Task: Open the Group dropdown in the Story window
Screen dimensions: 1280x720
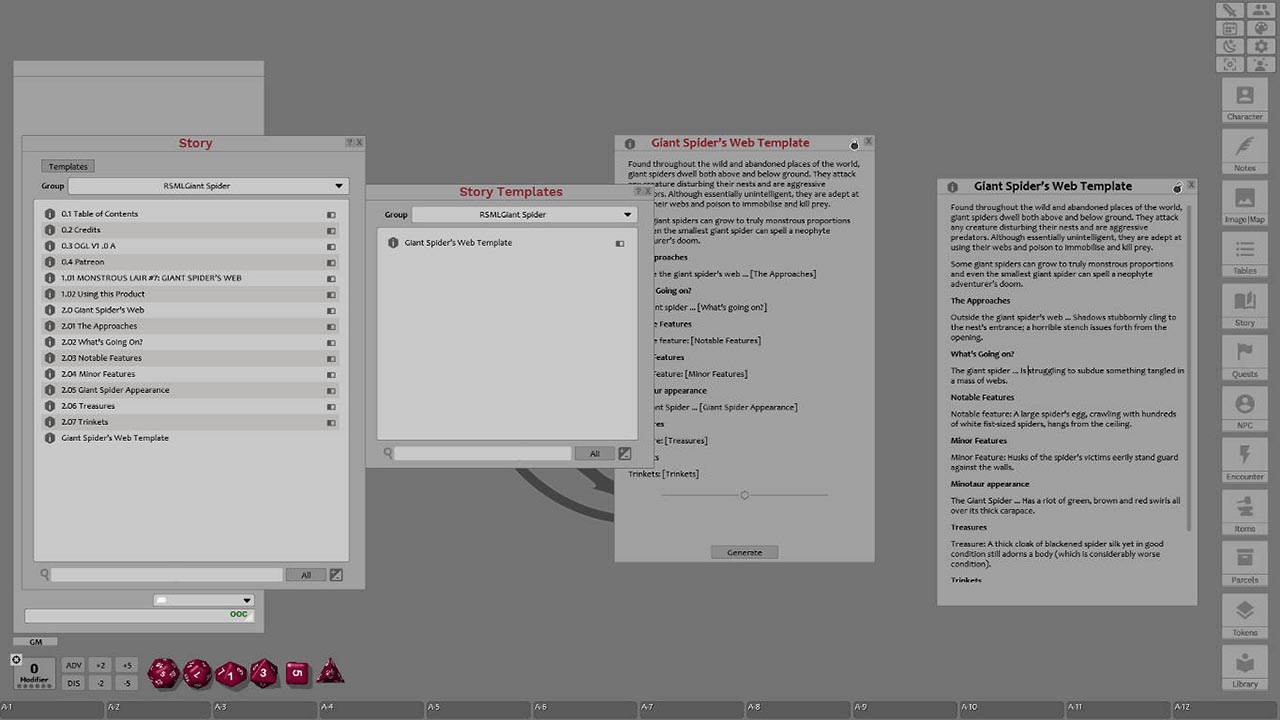Action: 207,186
